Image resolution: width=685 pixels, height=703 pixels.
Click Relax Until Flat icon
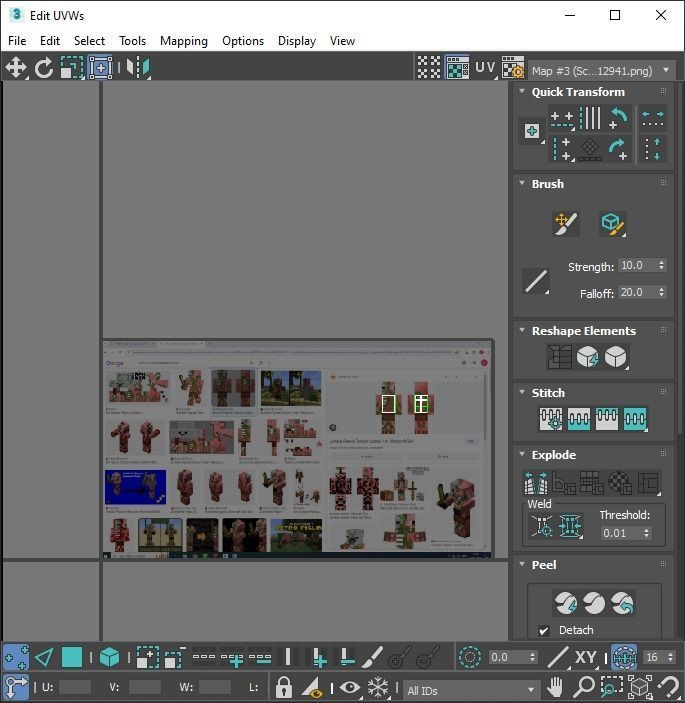click(588, 357)
